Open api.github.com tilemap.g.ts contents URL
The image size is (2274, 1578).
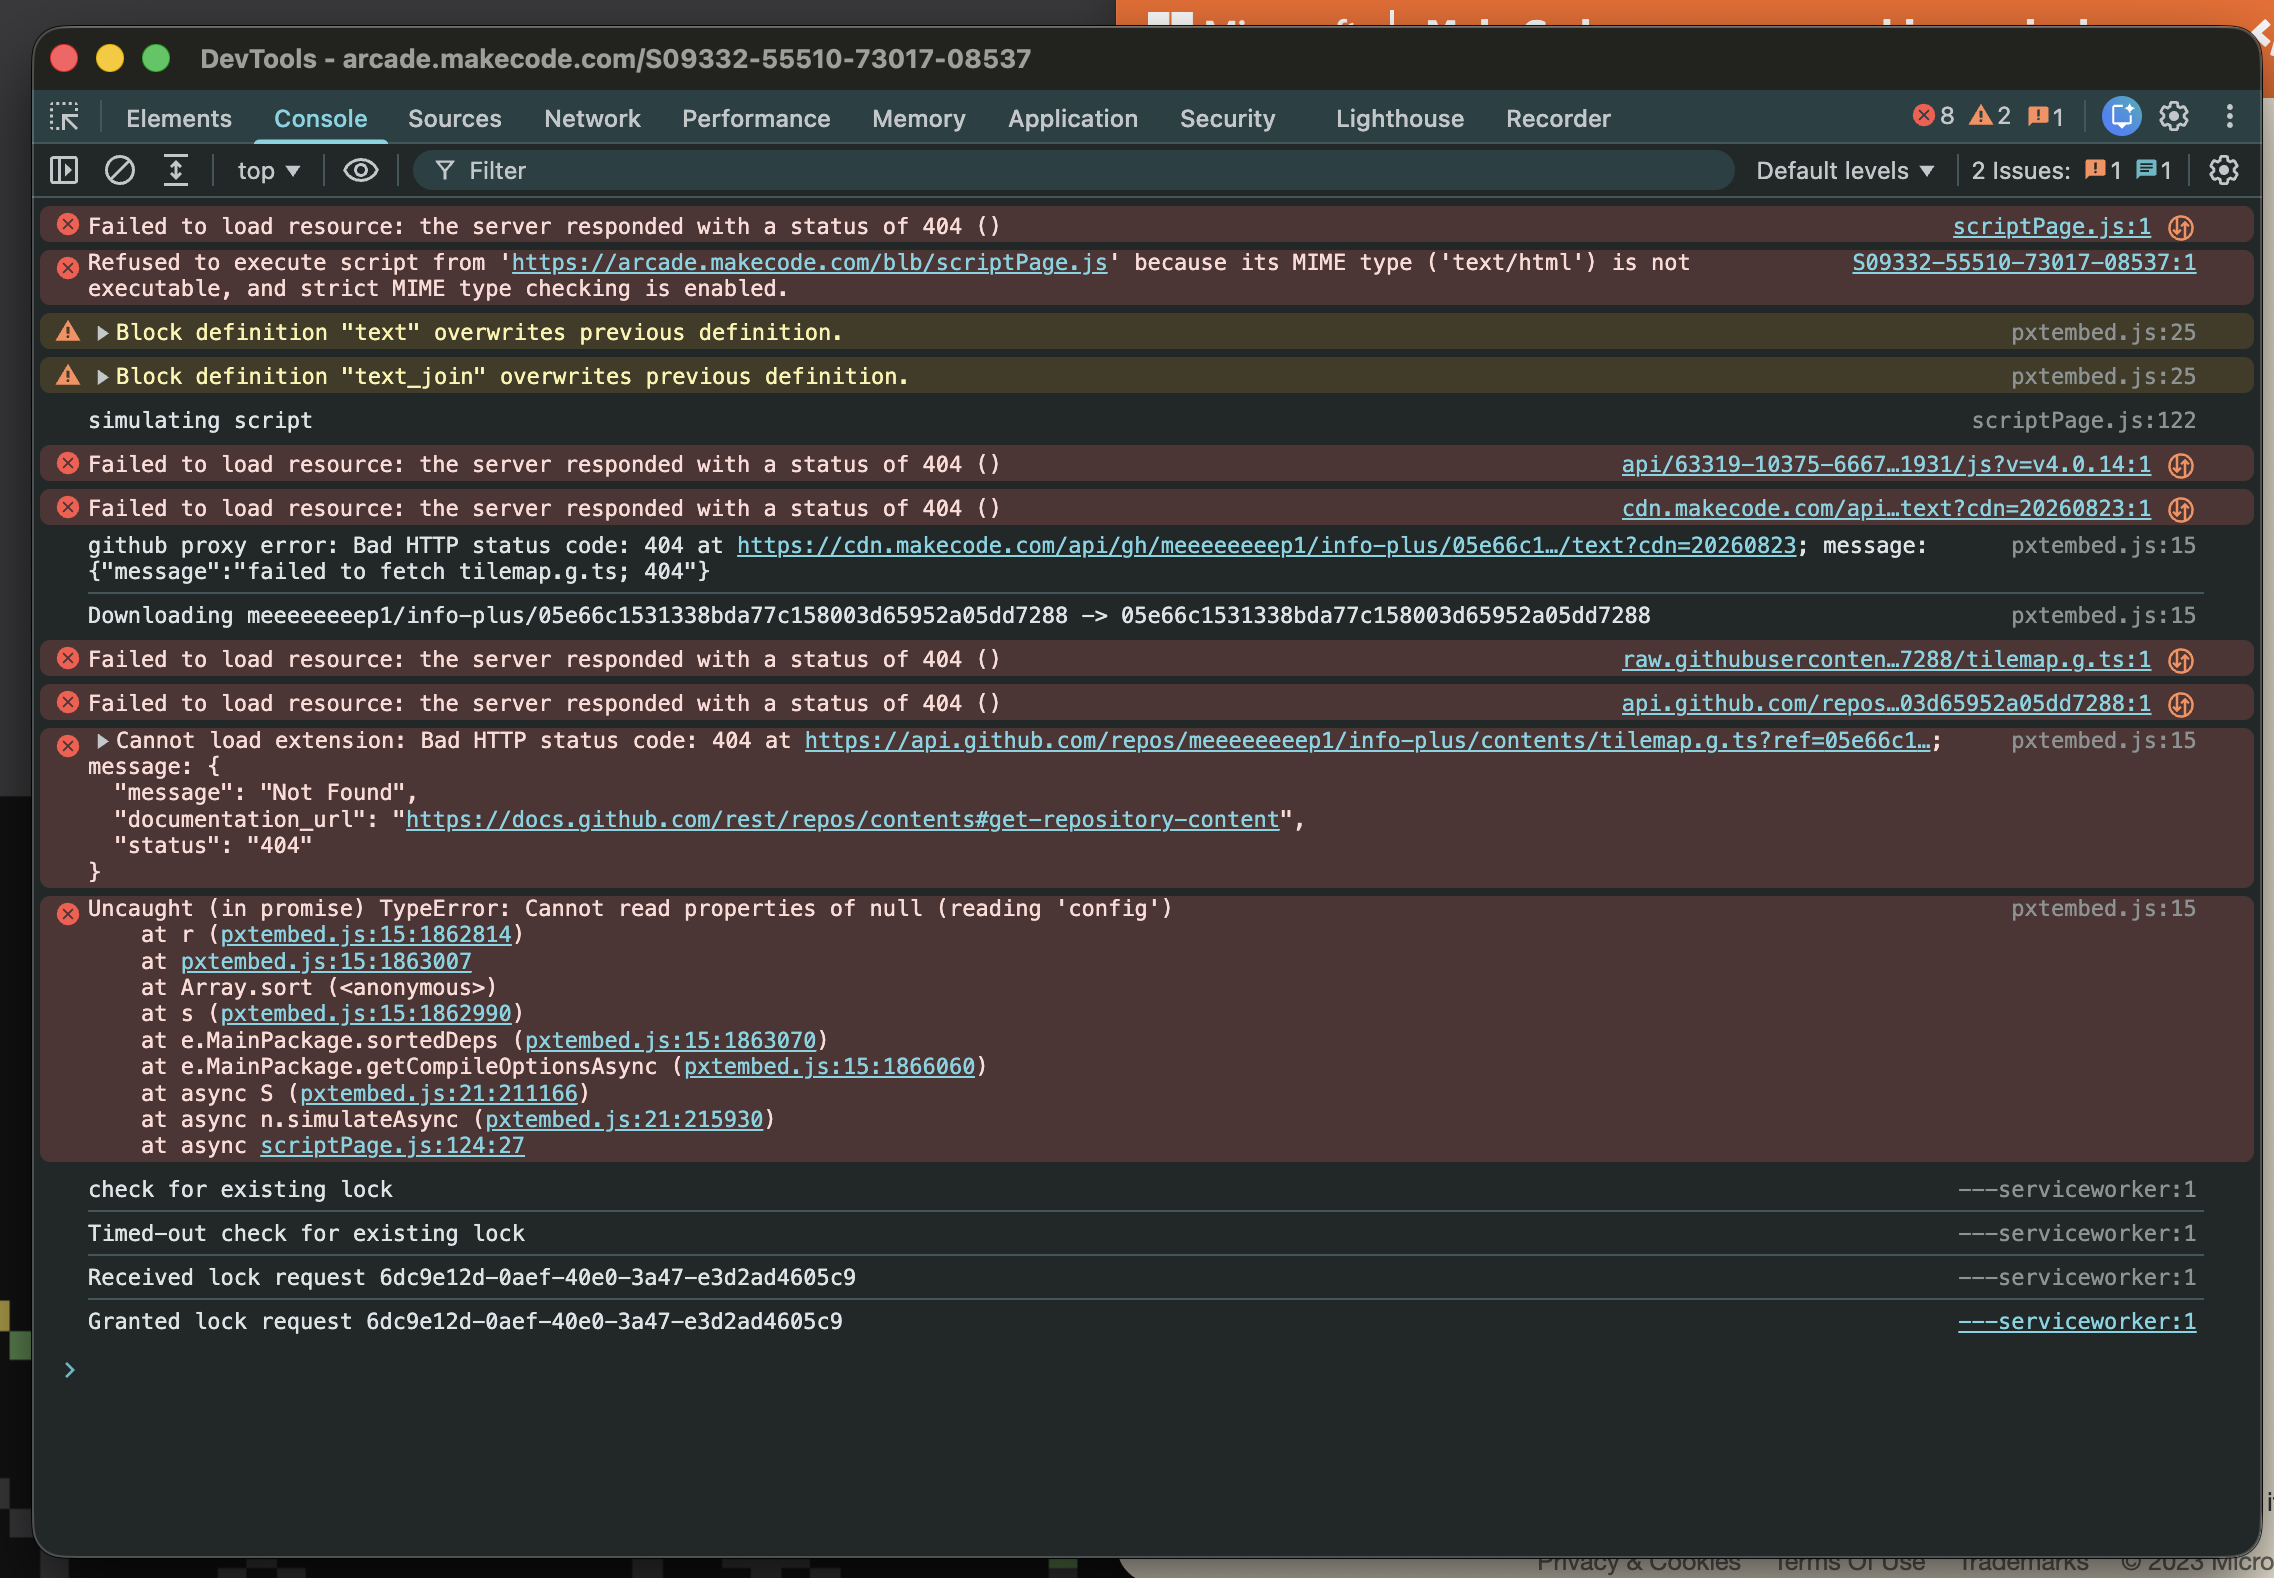pyautogui.click(x=1368, y=741)
